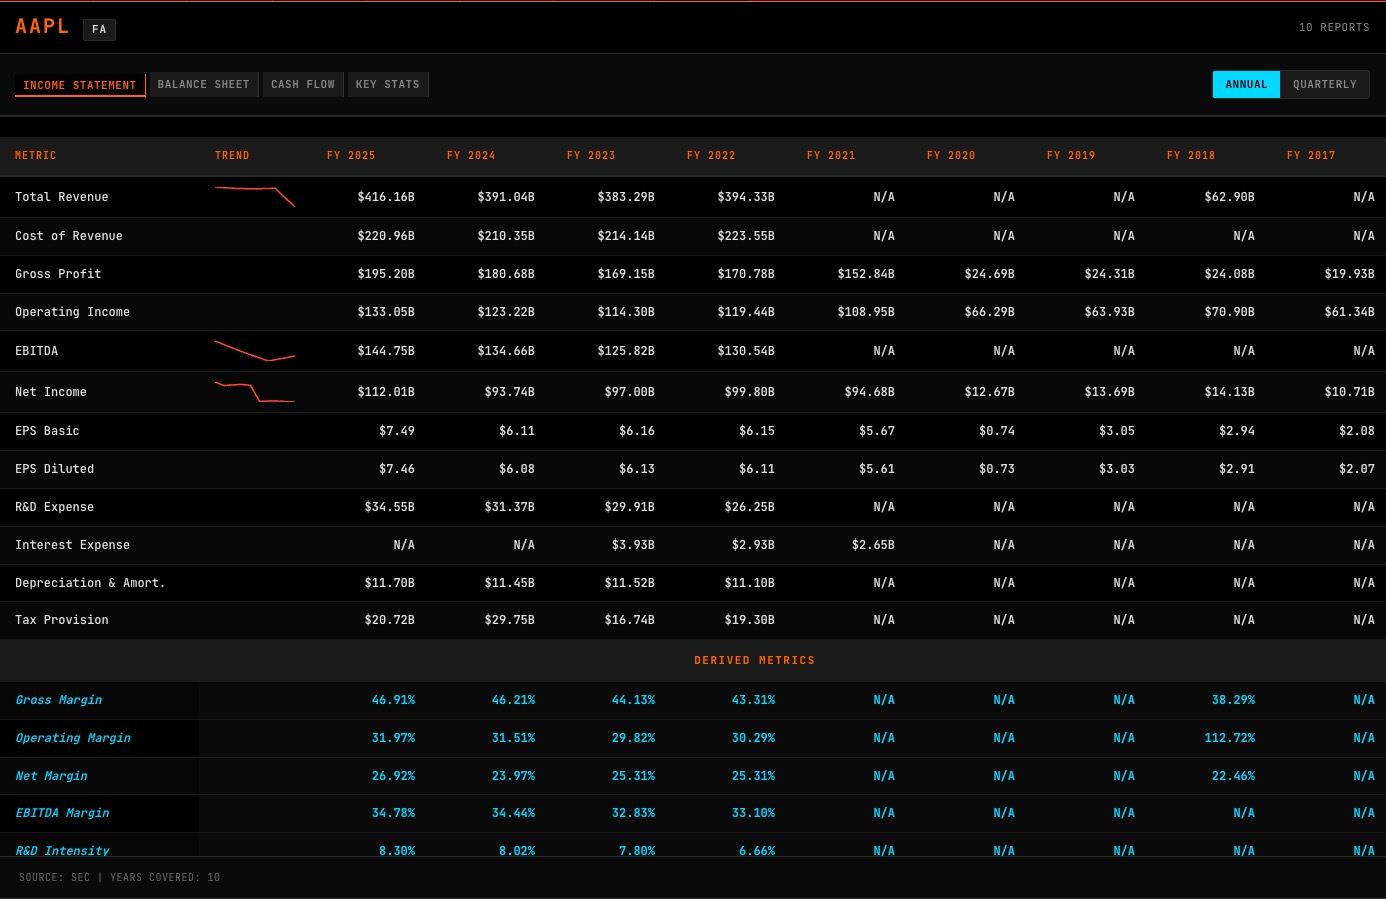
Task: Click the FY 2025 column header
Action: [351, 156]
